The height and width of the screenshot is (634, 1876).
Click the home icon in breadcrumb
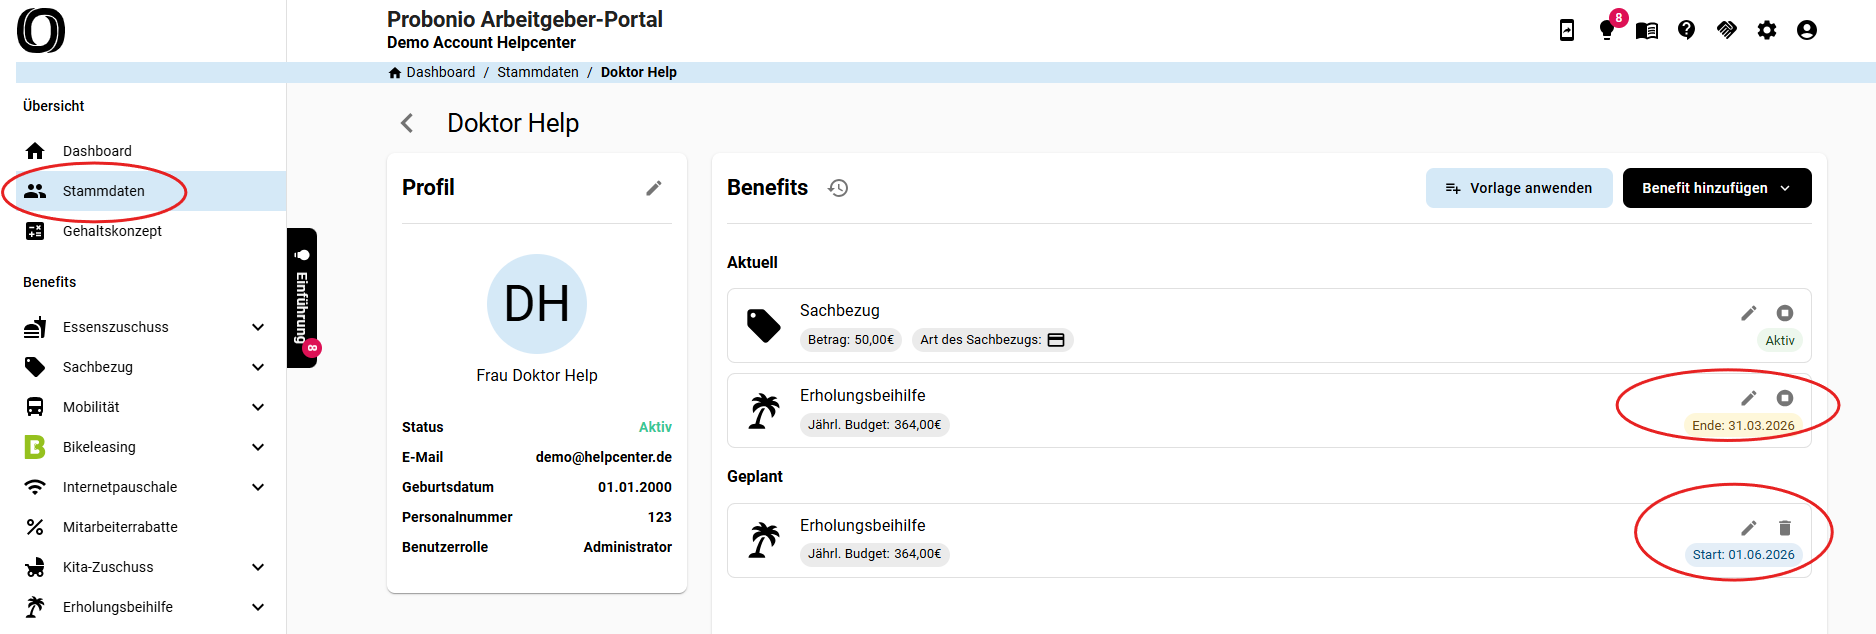pos(395,73)
